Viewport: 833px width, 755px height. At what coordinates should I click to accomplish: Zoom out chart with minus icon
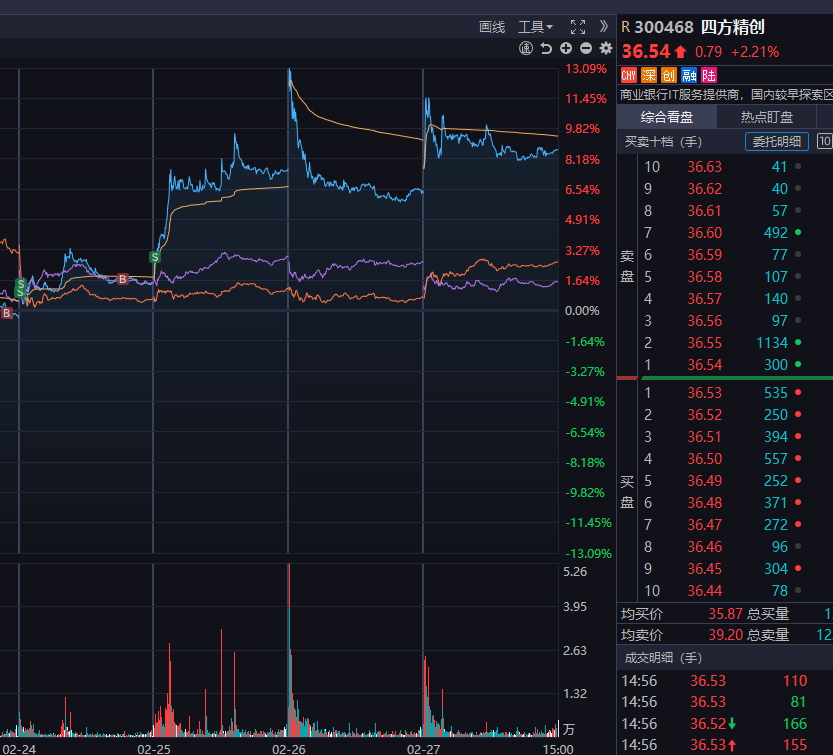(586, 48)
